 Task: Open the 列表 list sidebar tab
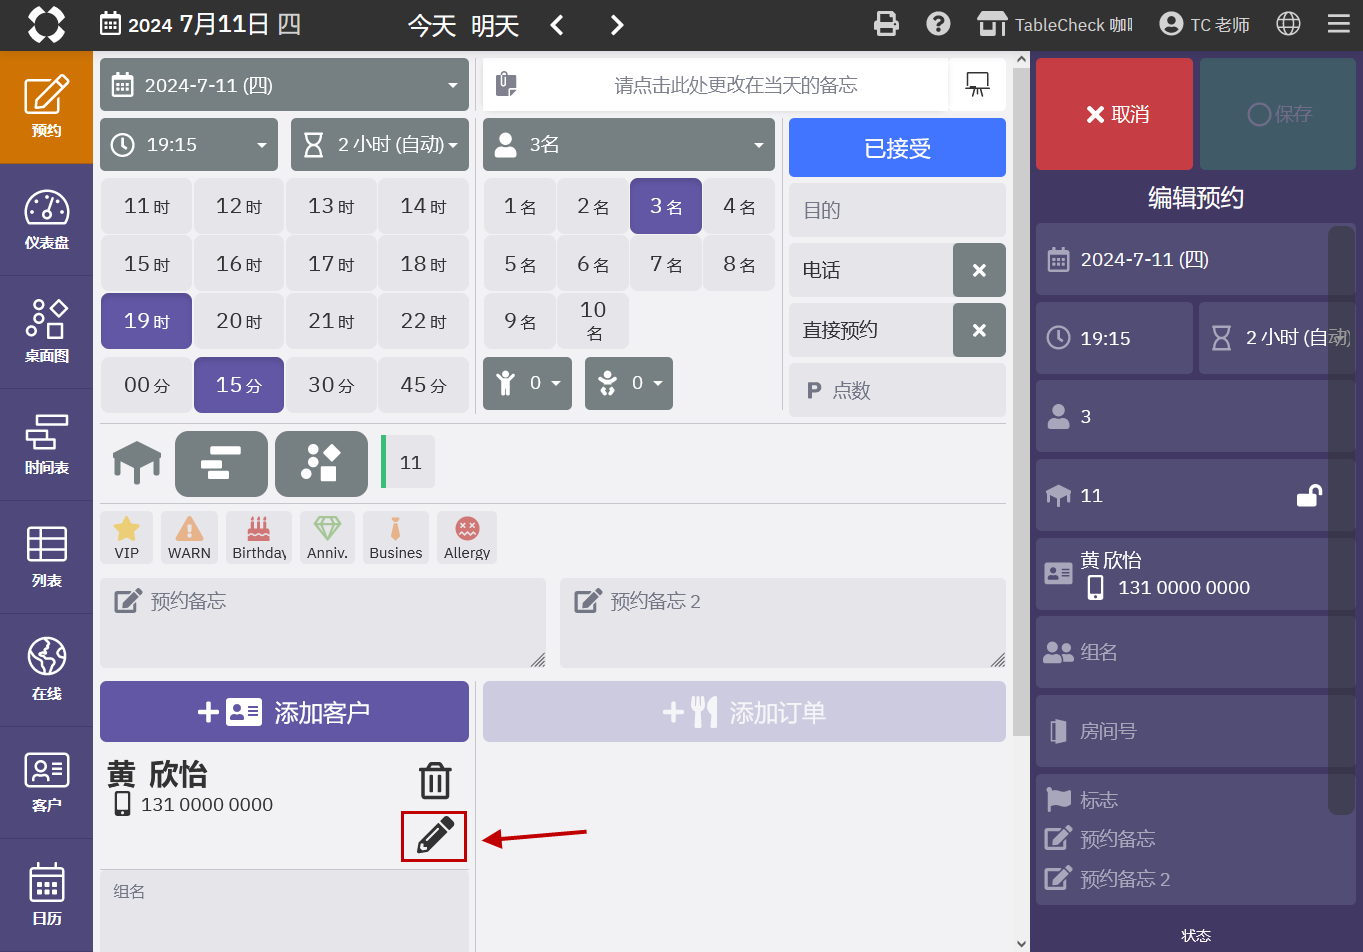click(x=46, y=557)
